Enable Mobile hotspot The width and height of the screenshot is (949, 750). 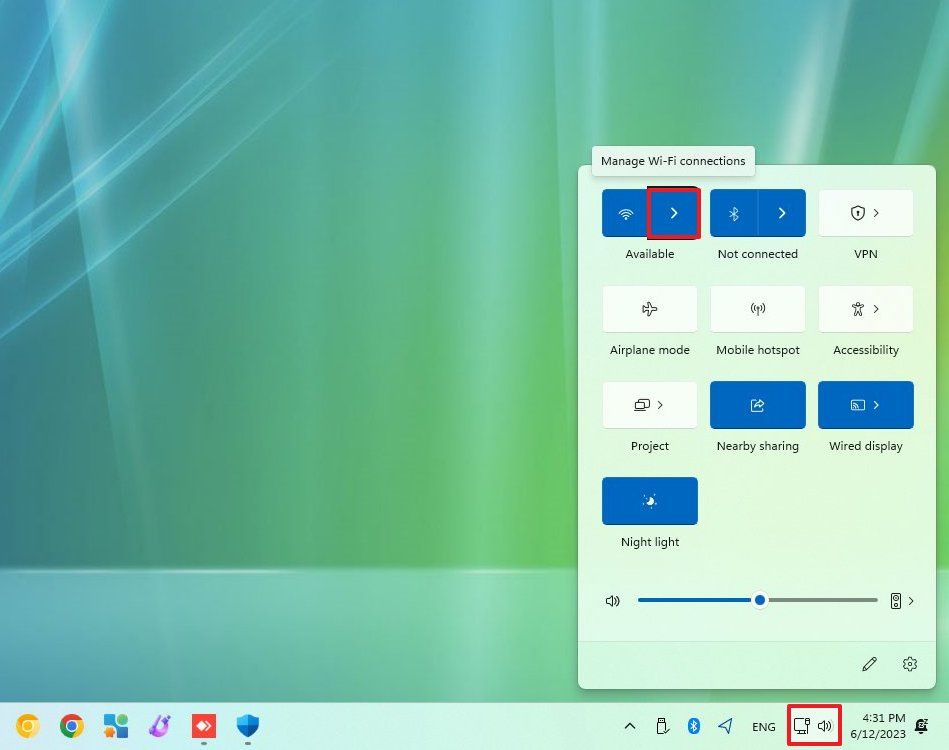[757, 308]
